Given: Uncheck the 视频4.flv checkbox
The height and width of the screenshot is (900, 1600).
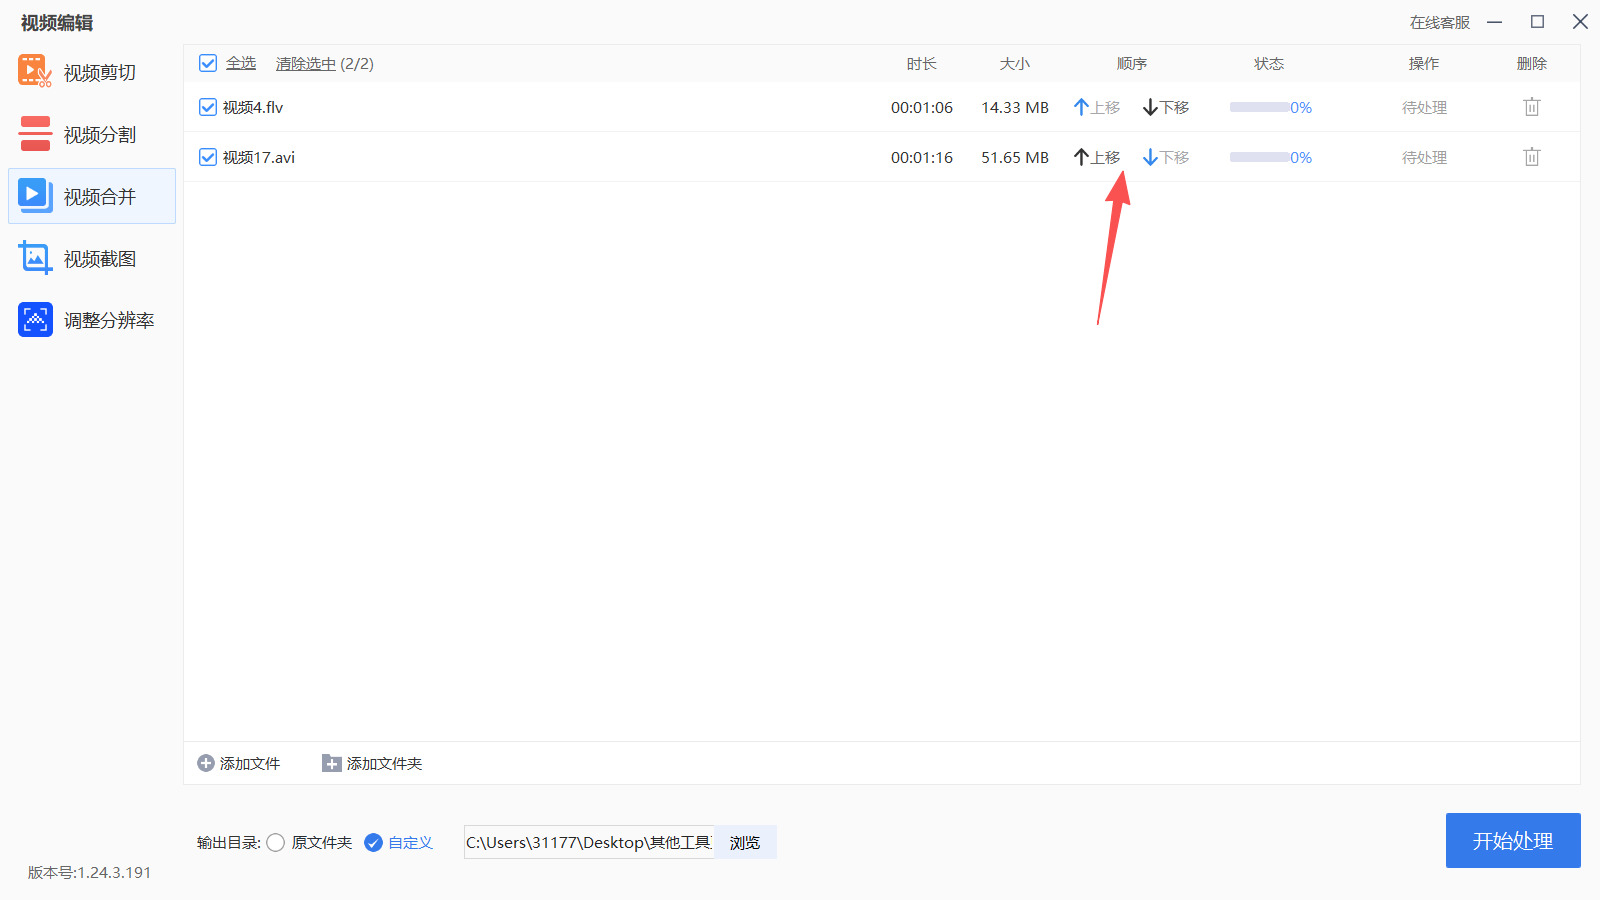Looking at the screenshot, I should 208,107.
